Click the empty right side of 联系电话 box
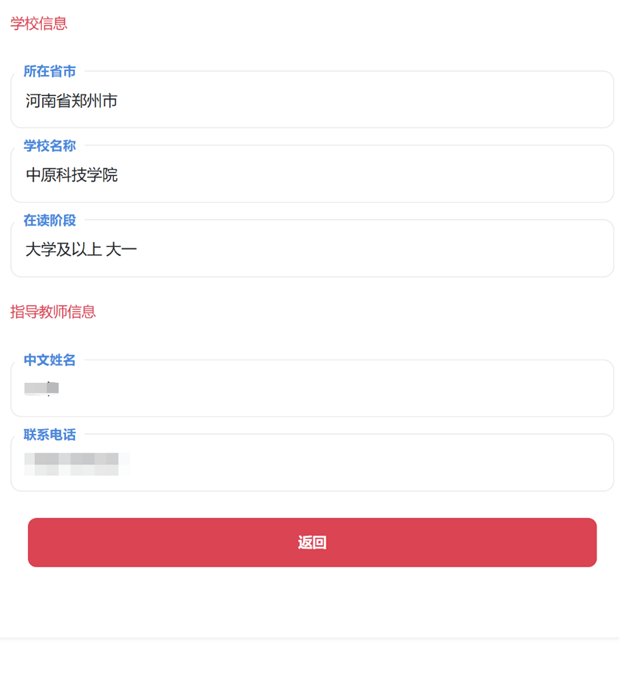This screenshot has height=683, width=619. [x=450, y=464]
